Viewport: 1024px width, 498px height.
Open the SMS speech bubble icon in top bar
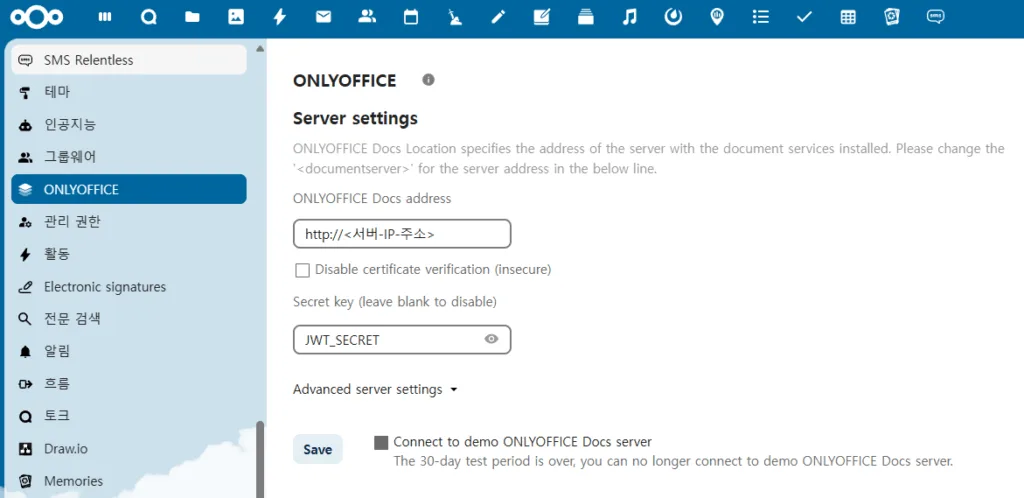pos(935,18)
